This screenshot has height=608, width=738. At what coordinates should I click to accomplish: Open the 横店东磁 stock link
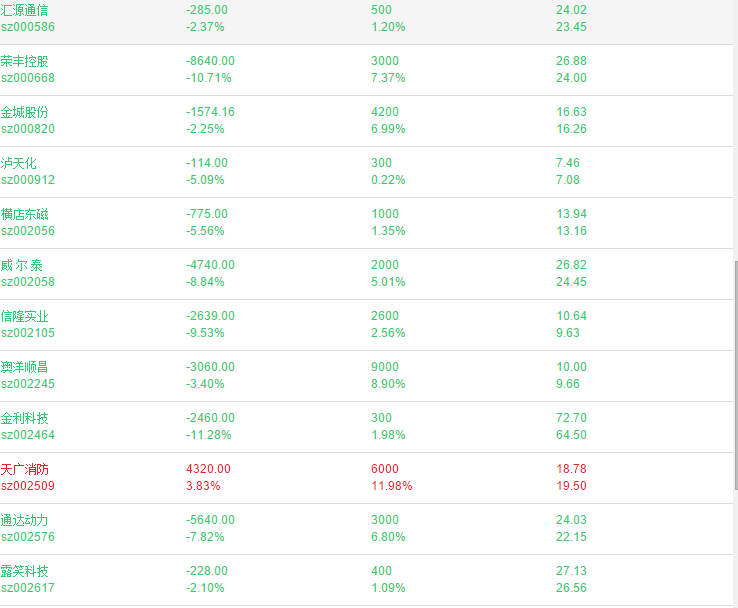click(24, 214)
